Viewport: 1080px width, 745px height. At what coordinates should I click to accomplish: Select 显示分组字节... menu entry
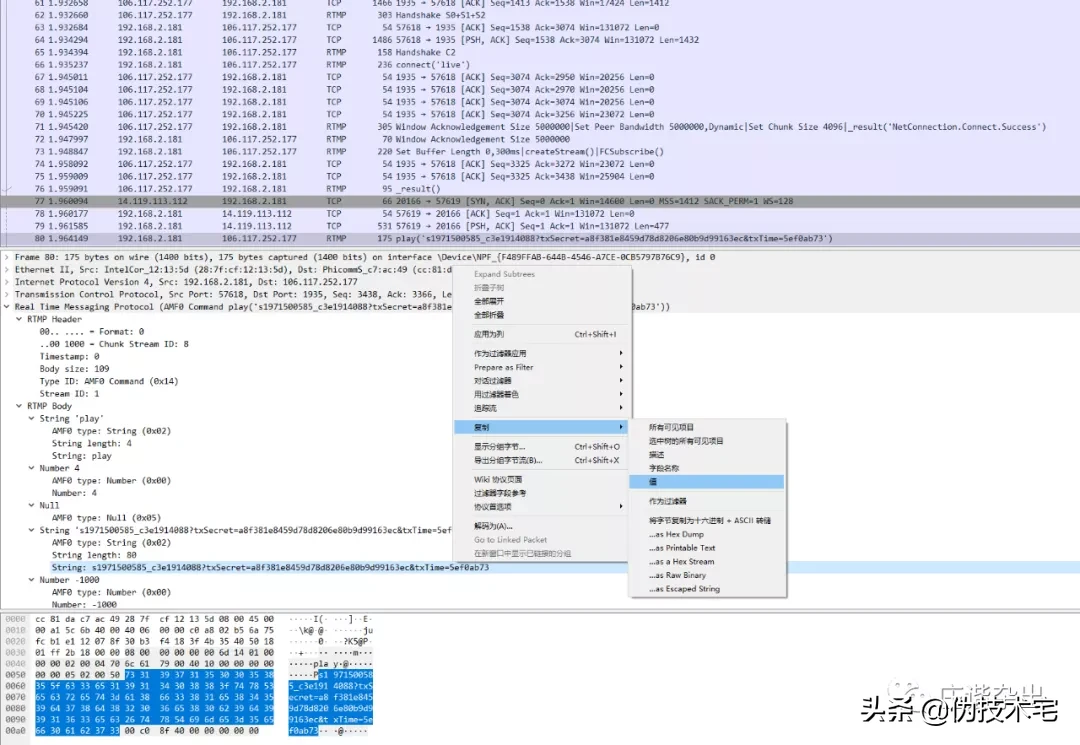point(541,446)
